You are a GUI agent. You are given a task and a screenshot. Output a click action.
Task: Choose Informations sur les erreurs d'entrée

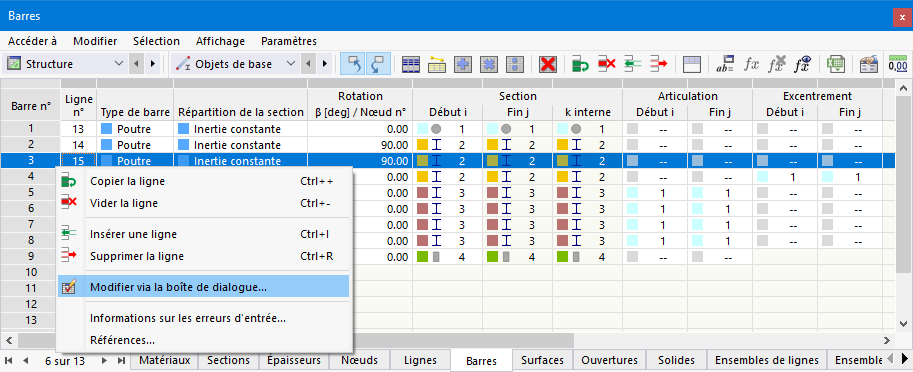[204, 318]
